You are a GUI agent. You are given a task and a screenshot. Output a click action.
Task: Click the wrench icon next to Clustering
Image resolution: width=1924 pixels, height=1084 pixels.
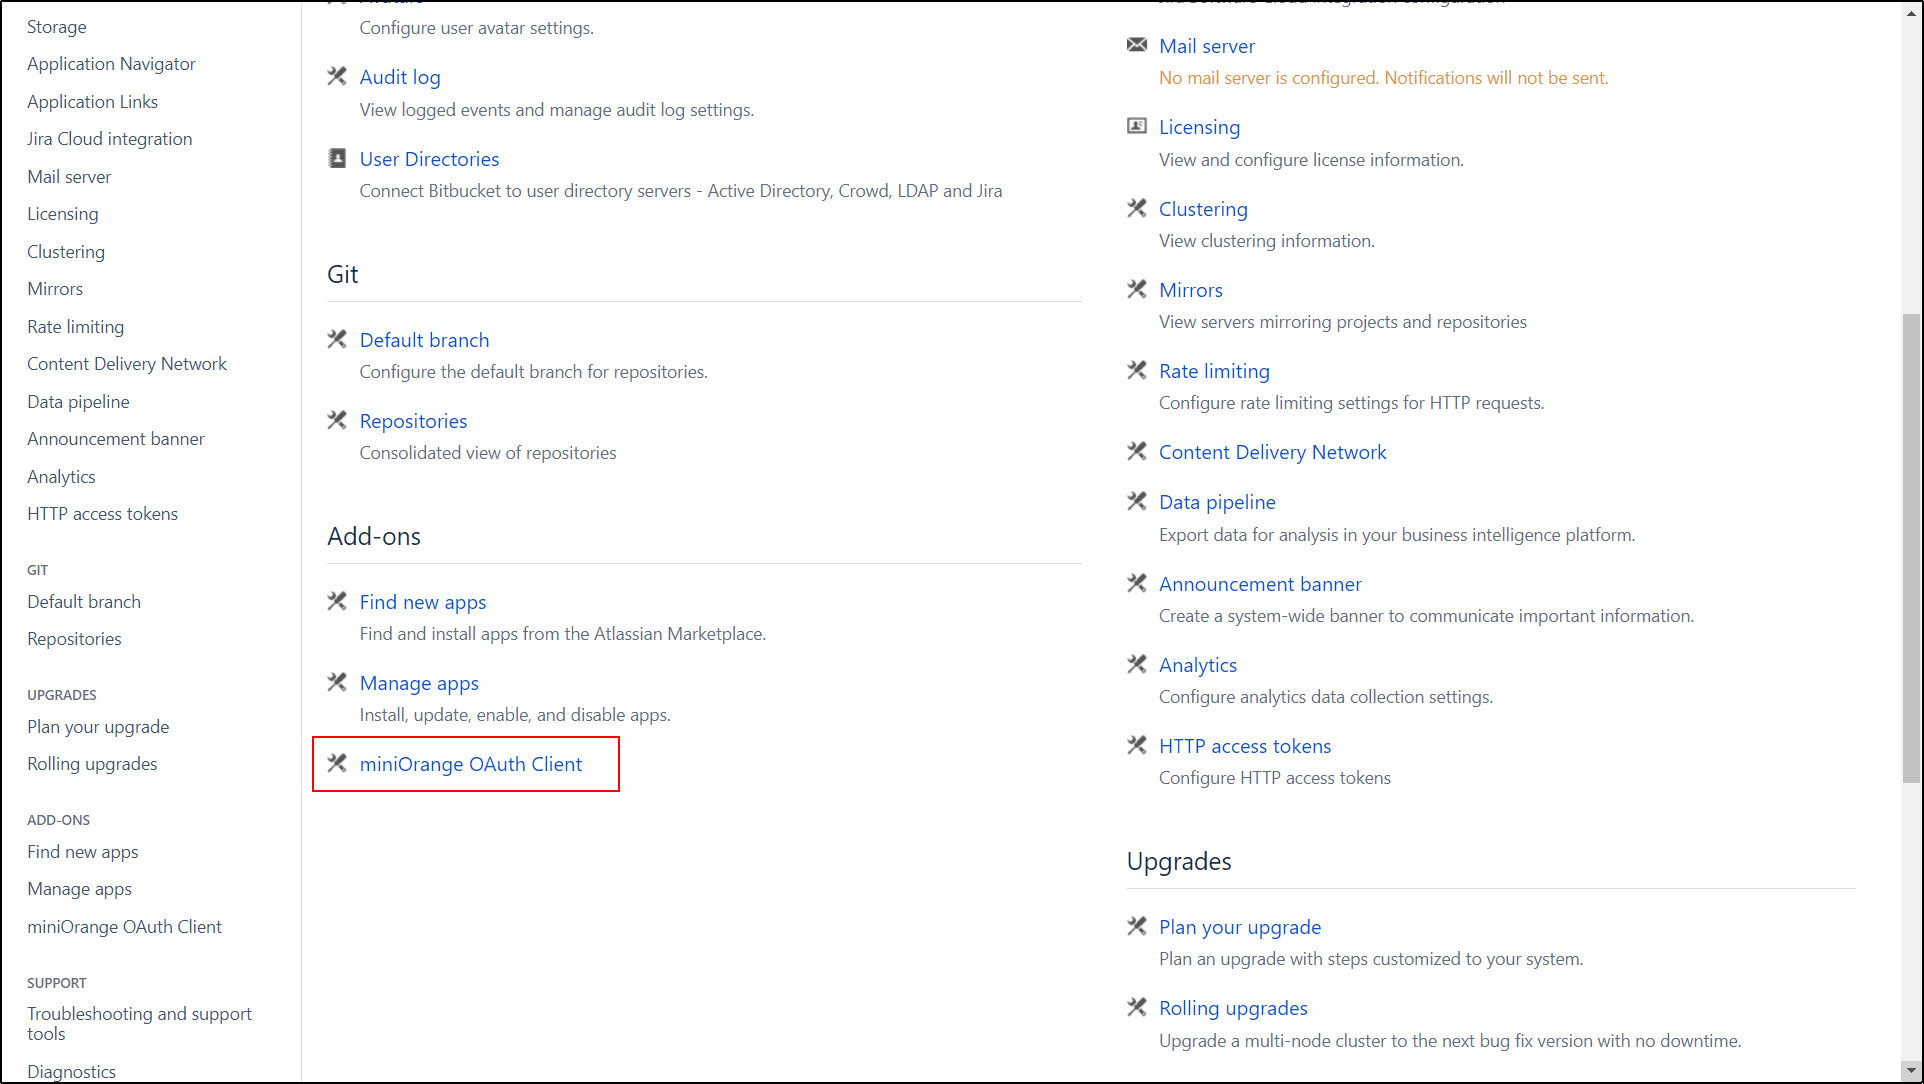[x=1137, y=208]
